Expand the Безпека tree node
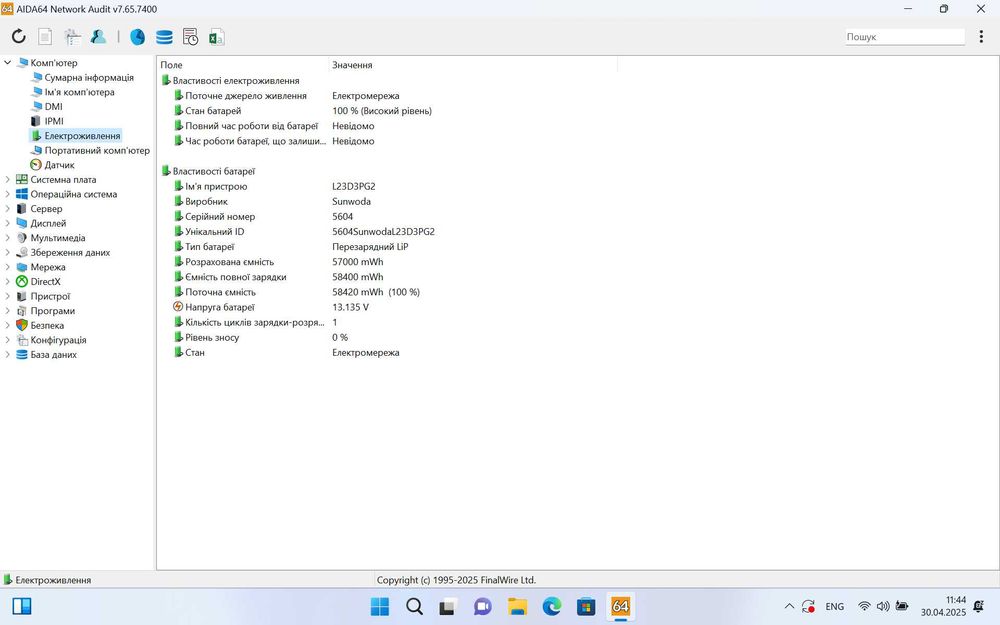The height and width of the screenshot is (625, 1000). pos(8,325)
